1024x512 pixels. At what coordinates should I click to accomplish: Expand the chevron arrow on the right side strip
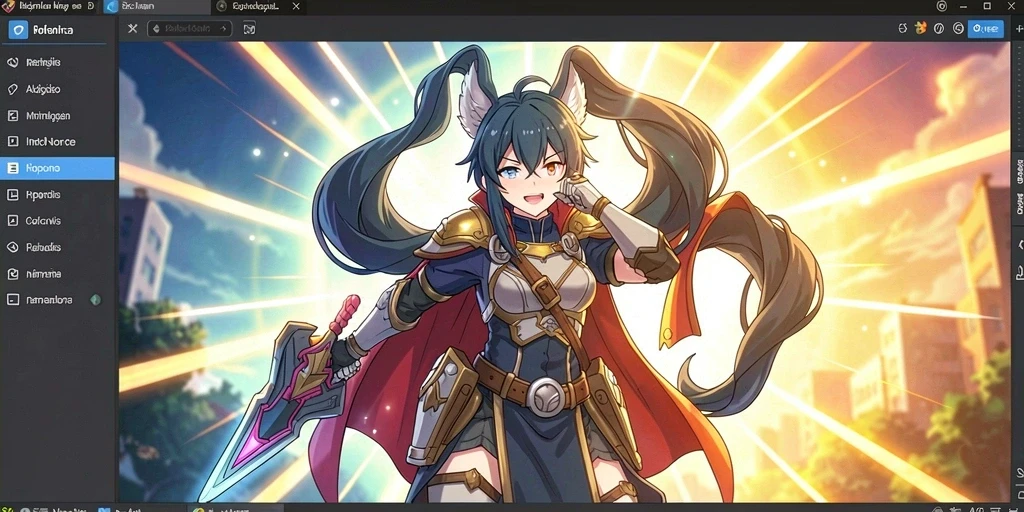pos(1019,244)
